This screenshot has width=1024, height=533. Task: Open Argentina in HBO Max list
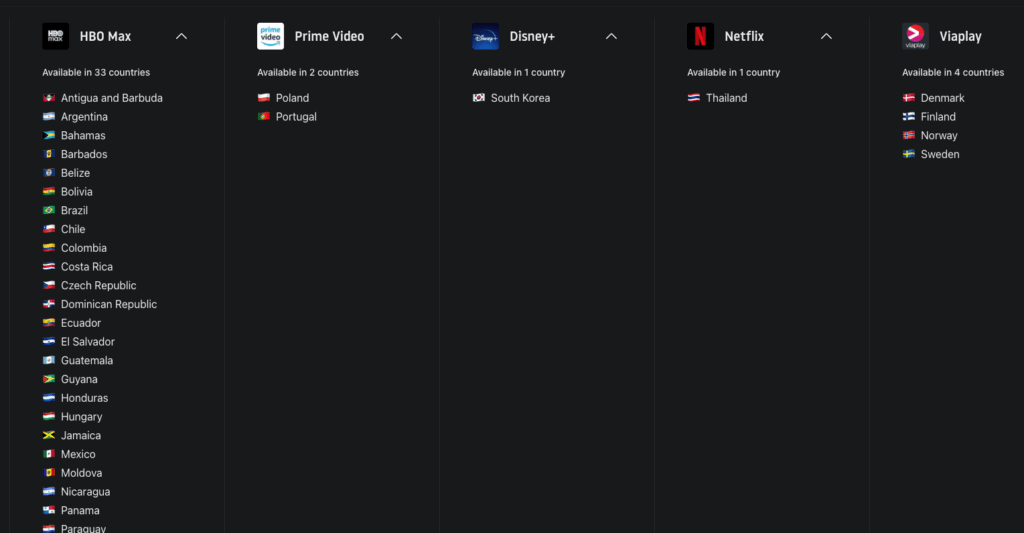click(84, 117)
